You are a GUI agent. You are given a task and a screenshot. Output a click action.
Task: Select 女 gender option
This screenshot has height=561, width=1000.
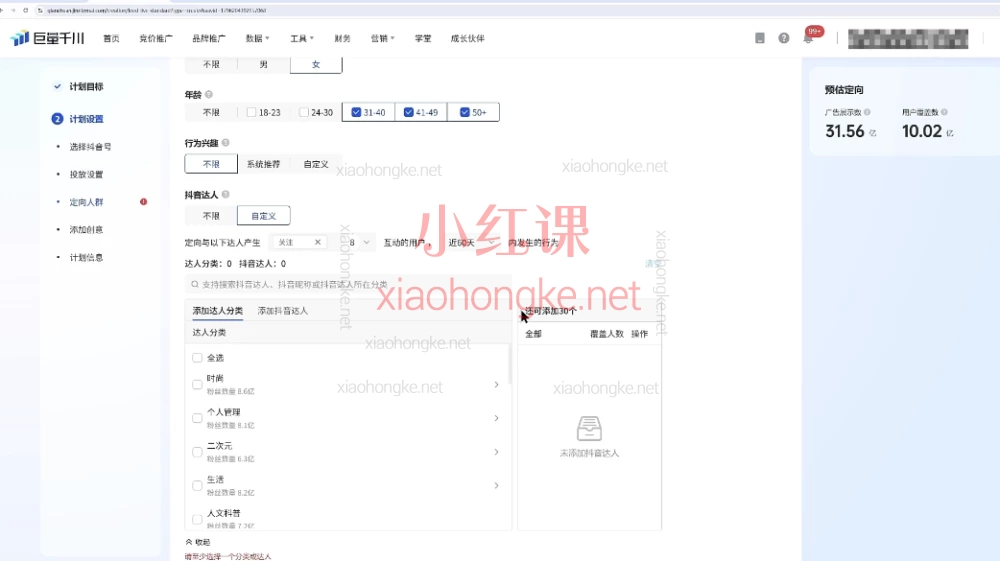[316, 64]
